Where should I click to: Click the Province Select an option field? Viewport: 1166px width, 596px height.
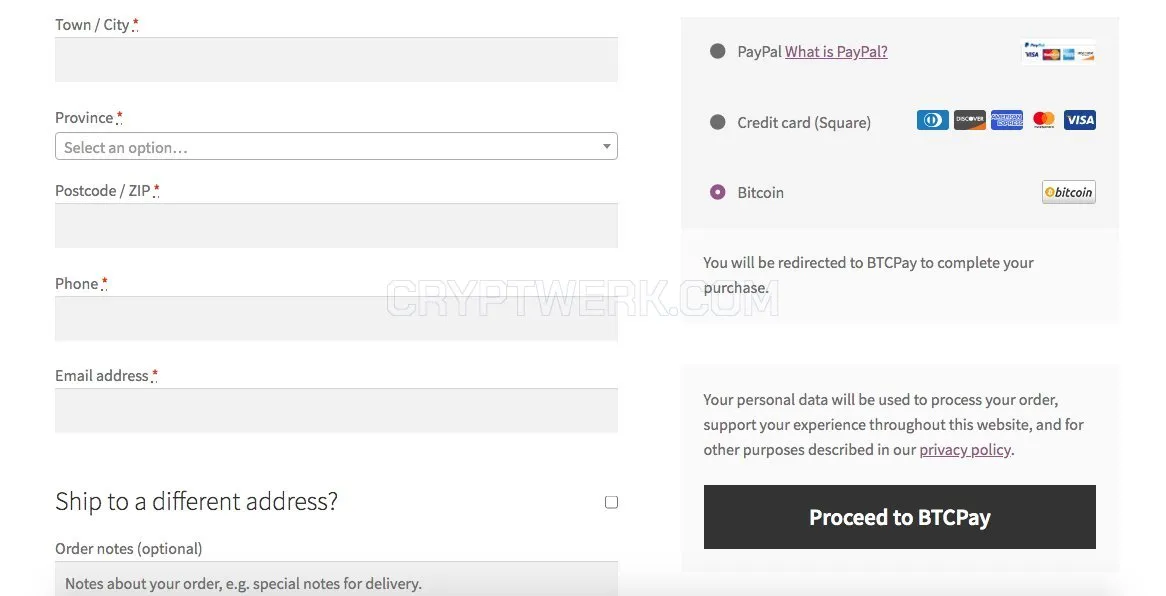[336, 147]
